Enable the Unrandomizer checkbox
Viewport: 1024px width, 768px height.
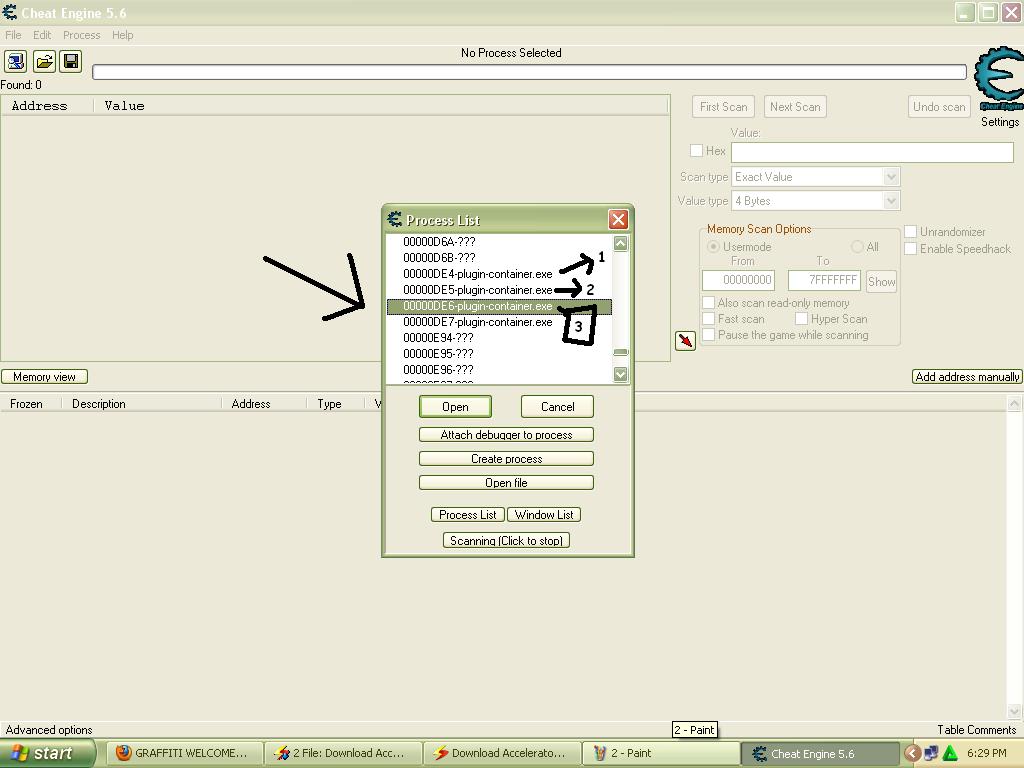click(910, 232)
